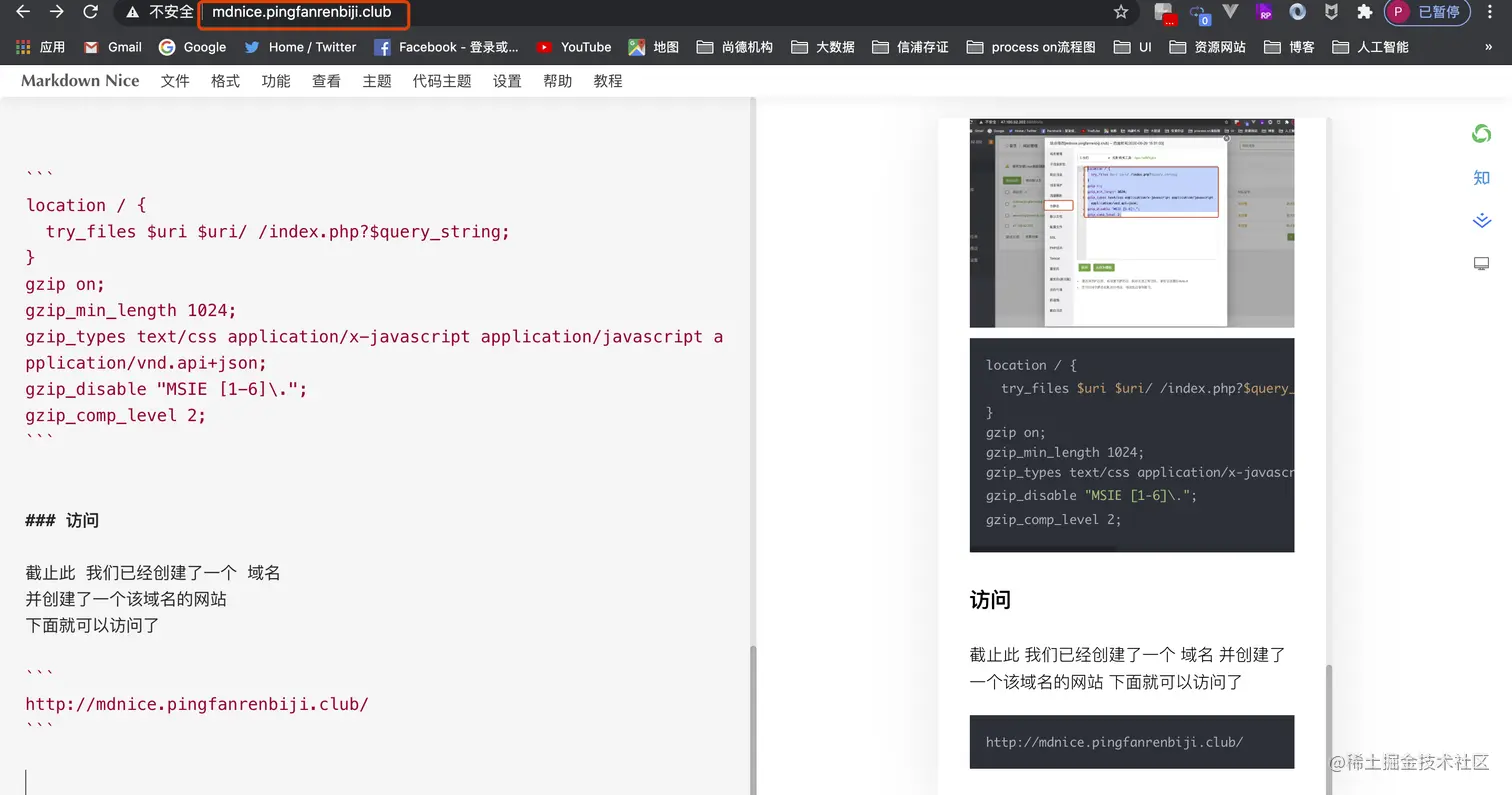Open the gray extension with red badge

[1165, 13]
